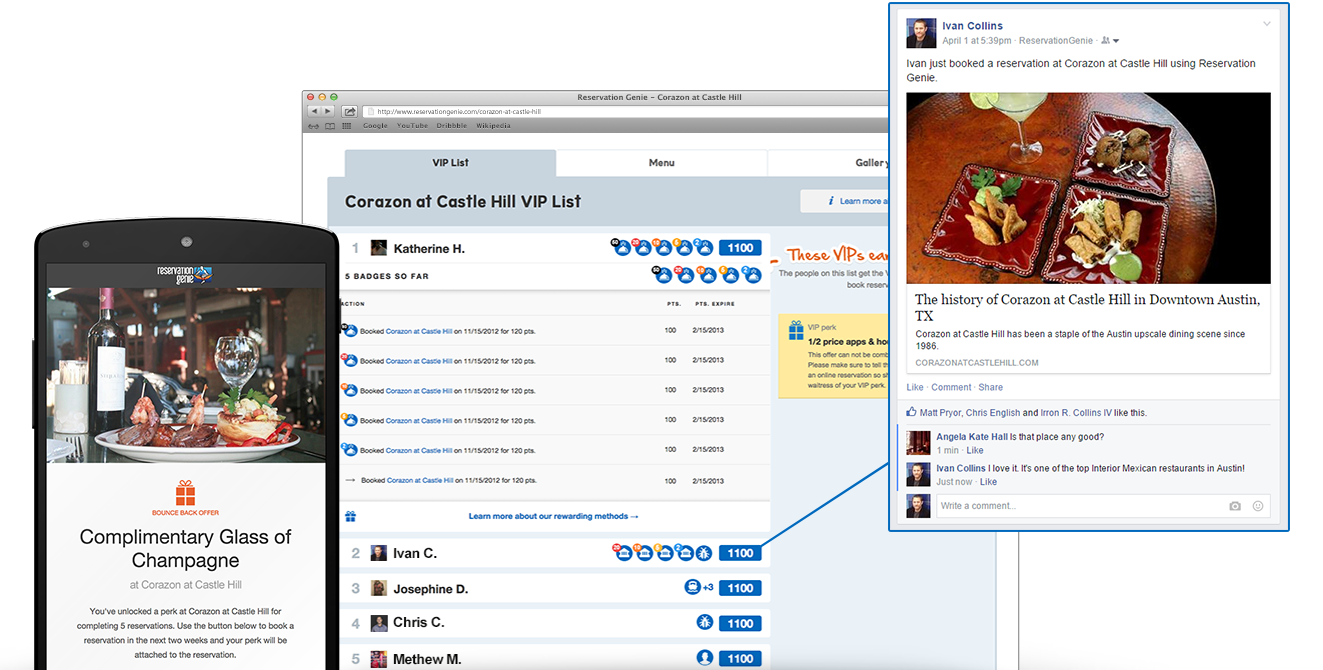Viewport: 1323px width, 670px height.
Task: Go back using the browser back arrow
Action: (x=313, y=111)
